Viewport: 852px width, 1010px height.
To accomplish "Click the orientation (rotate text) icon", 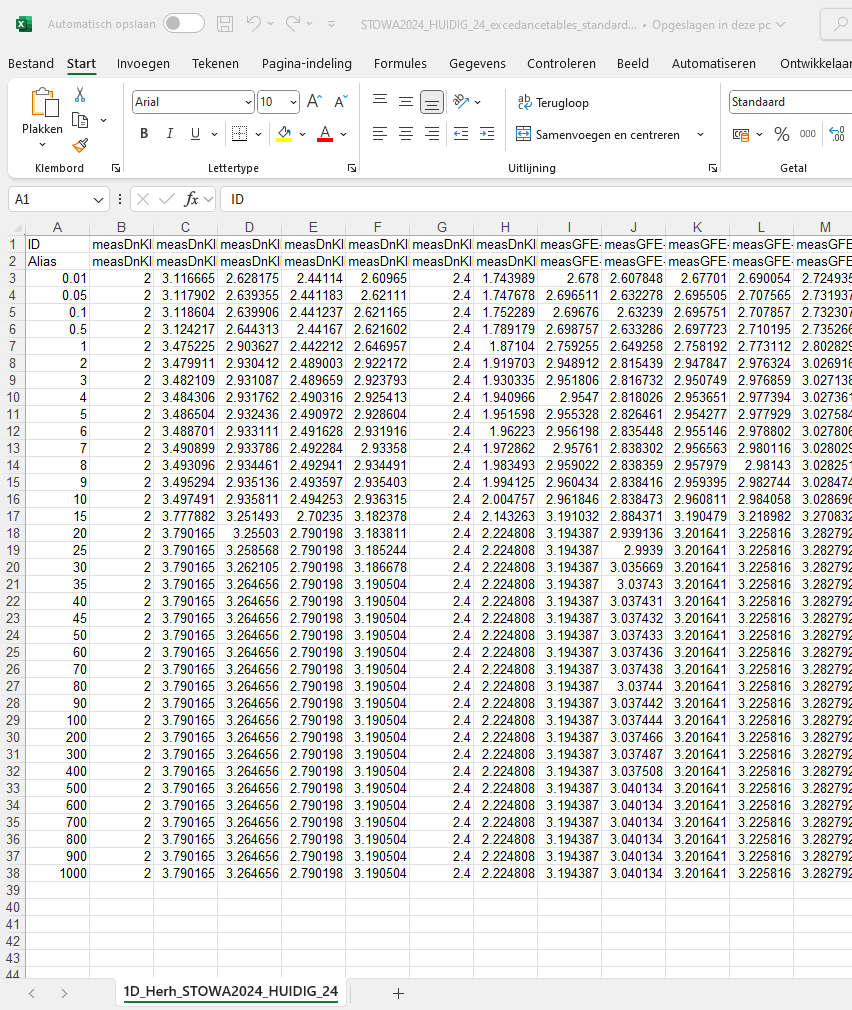I will click(x=461, y=101).
